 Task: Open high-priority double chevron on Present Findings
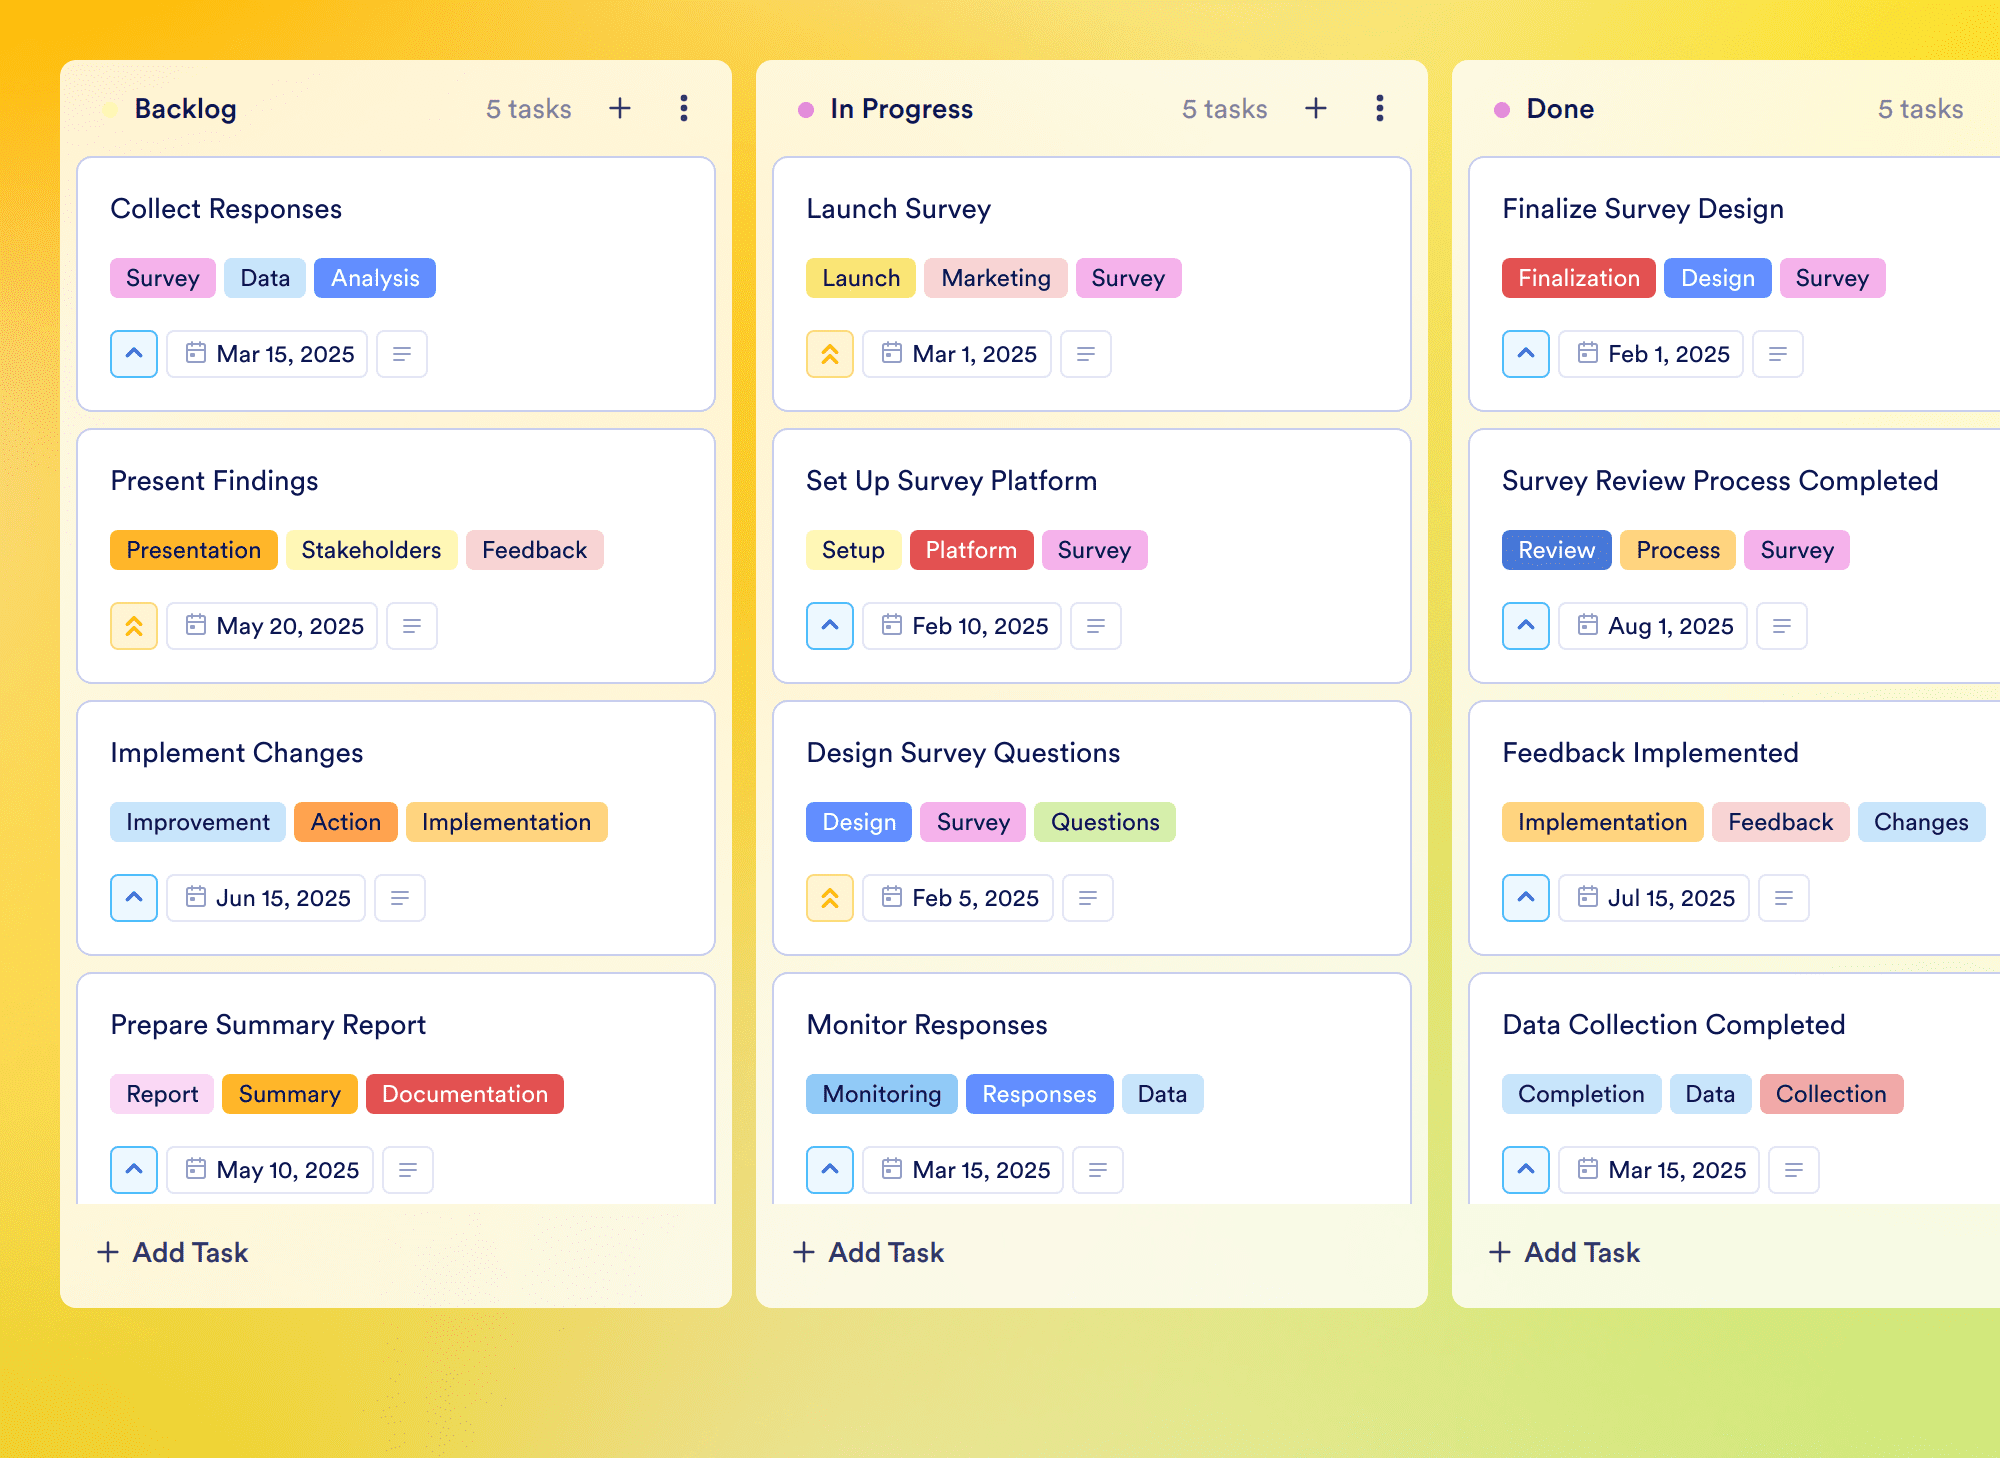click(x=134, y=626)
